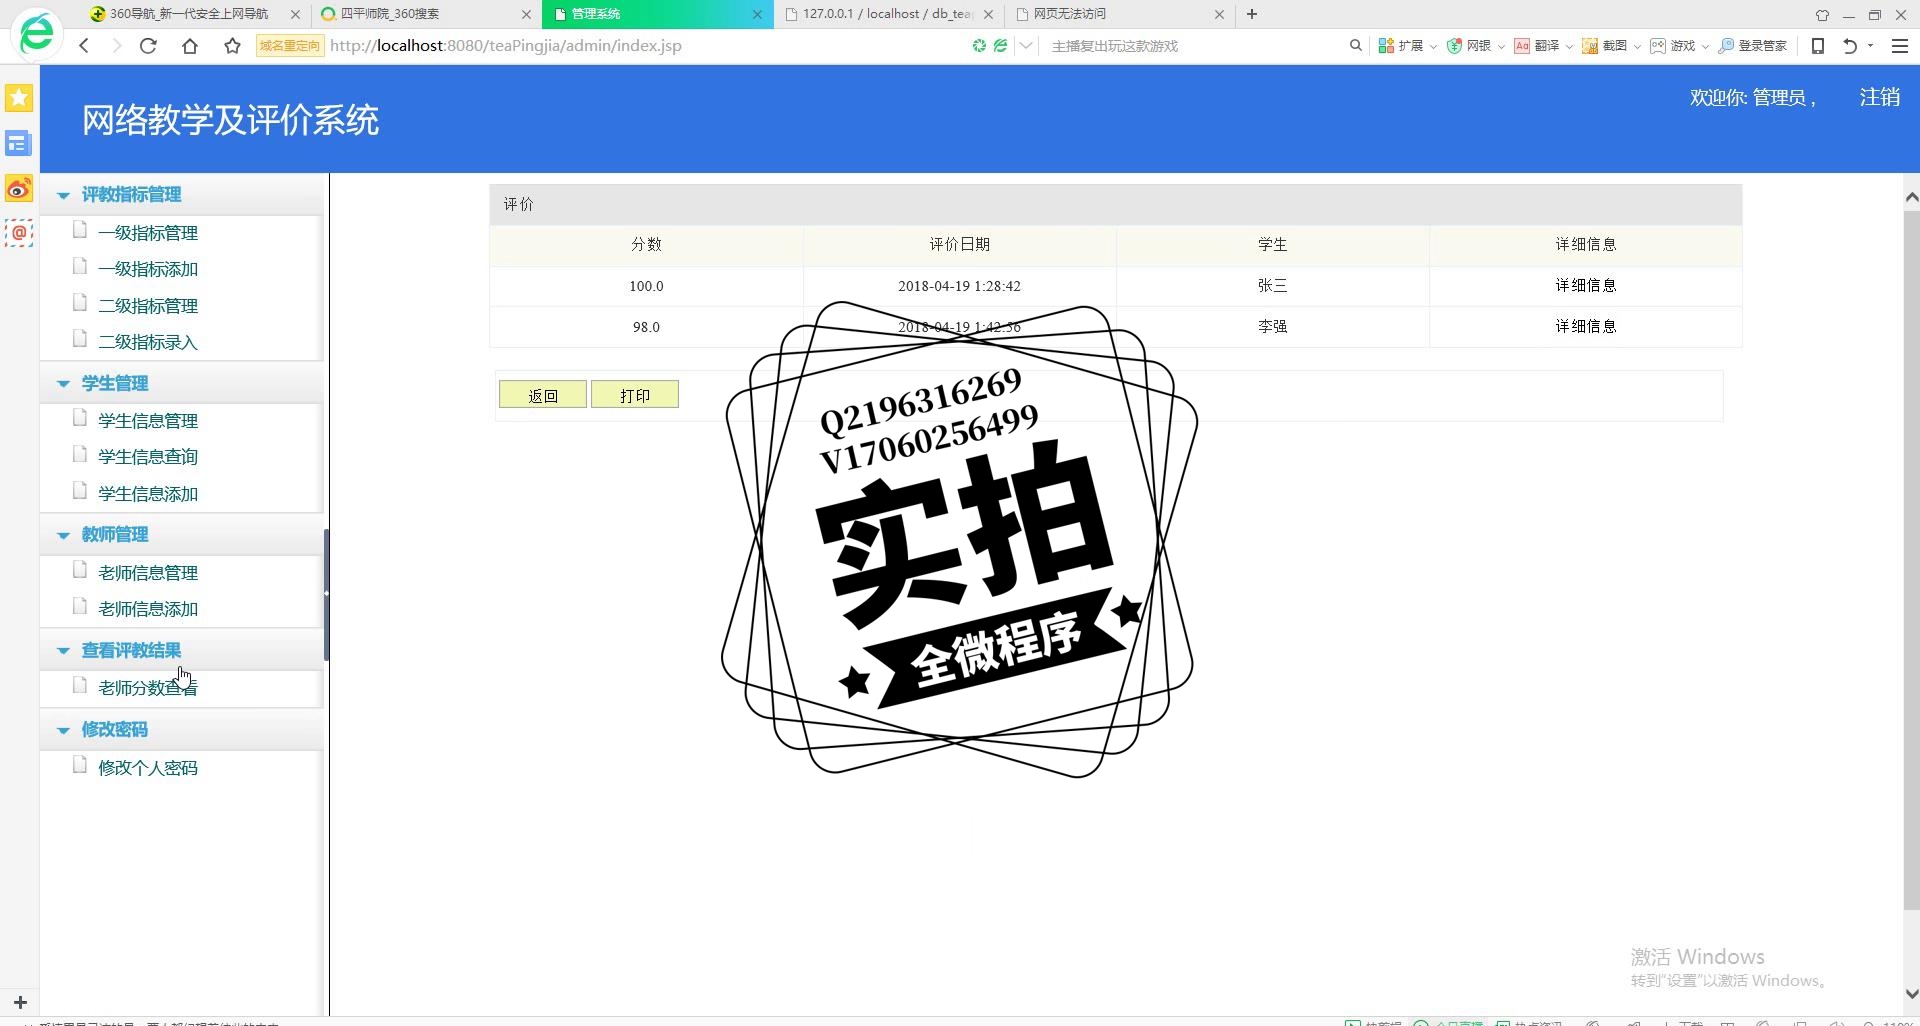
Task: Open the blue news feed sidebar icon
Action: [x=19, y=143]
